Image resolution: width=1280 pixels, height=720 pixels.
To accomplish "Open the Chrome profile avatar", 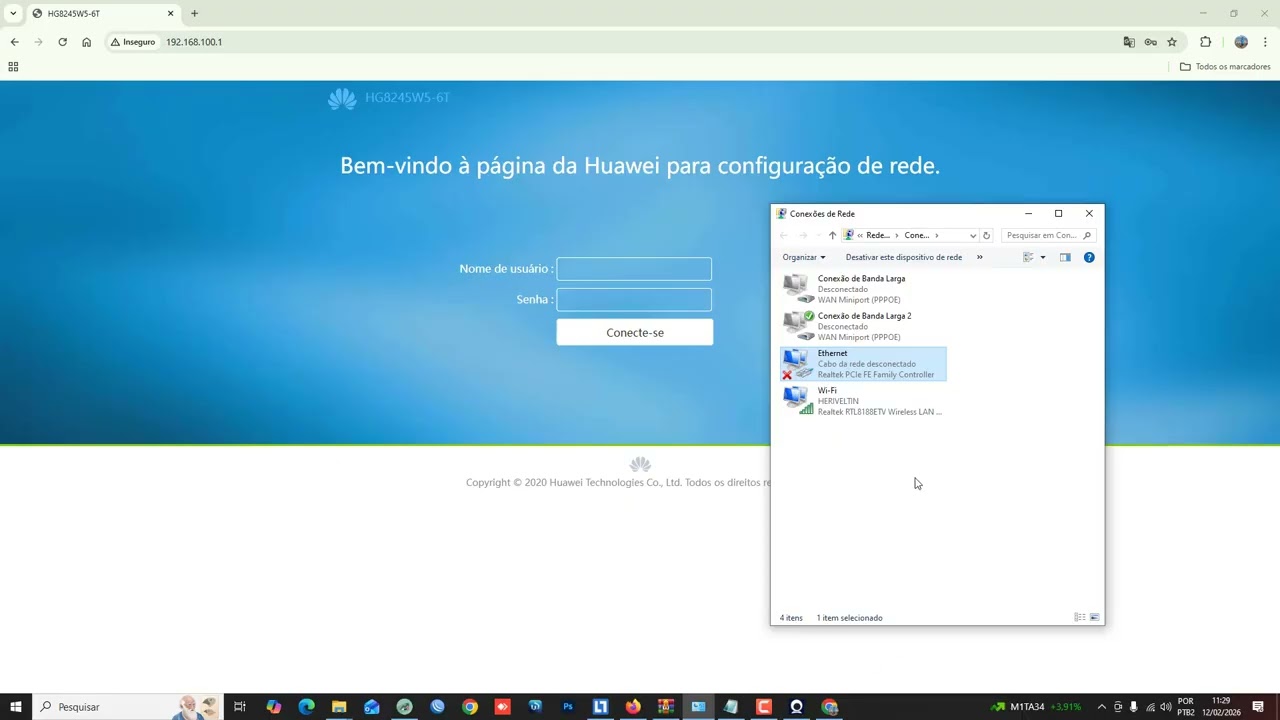I will click(1241, 42).
